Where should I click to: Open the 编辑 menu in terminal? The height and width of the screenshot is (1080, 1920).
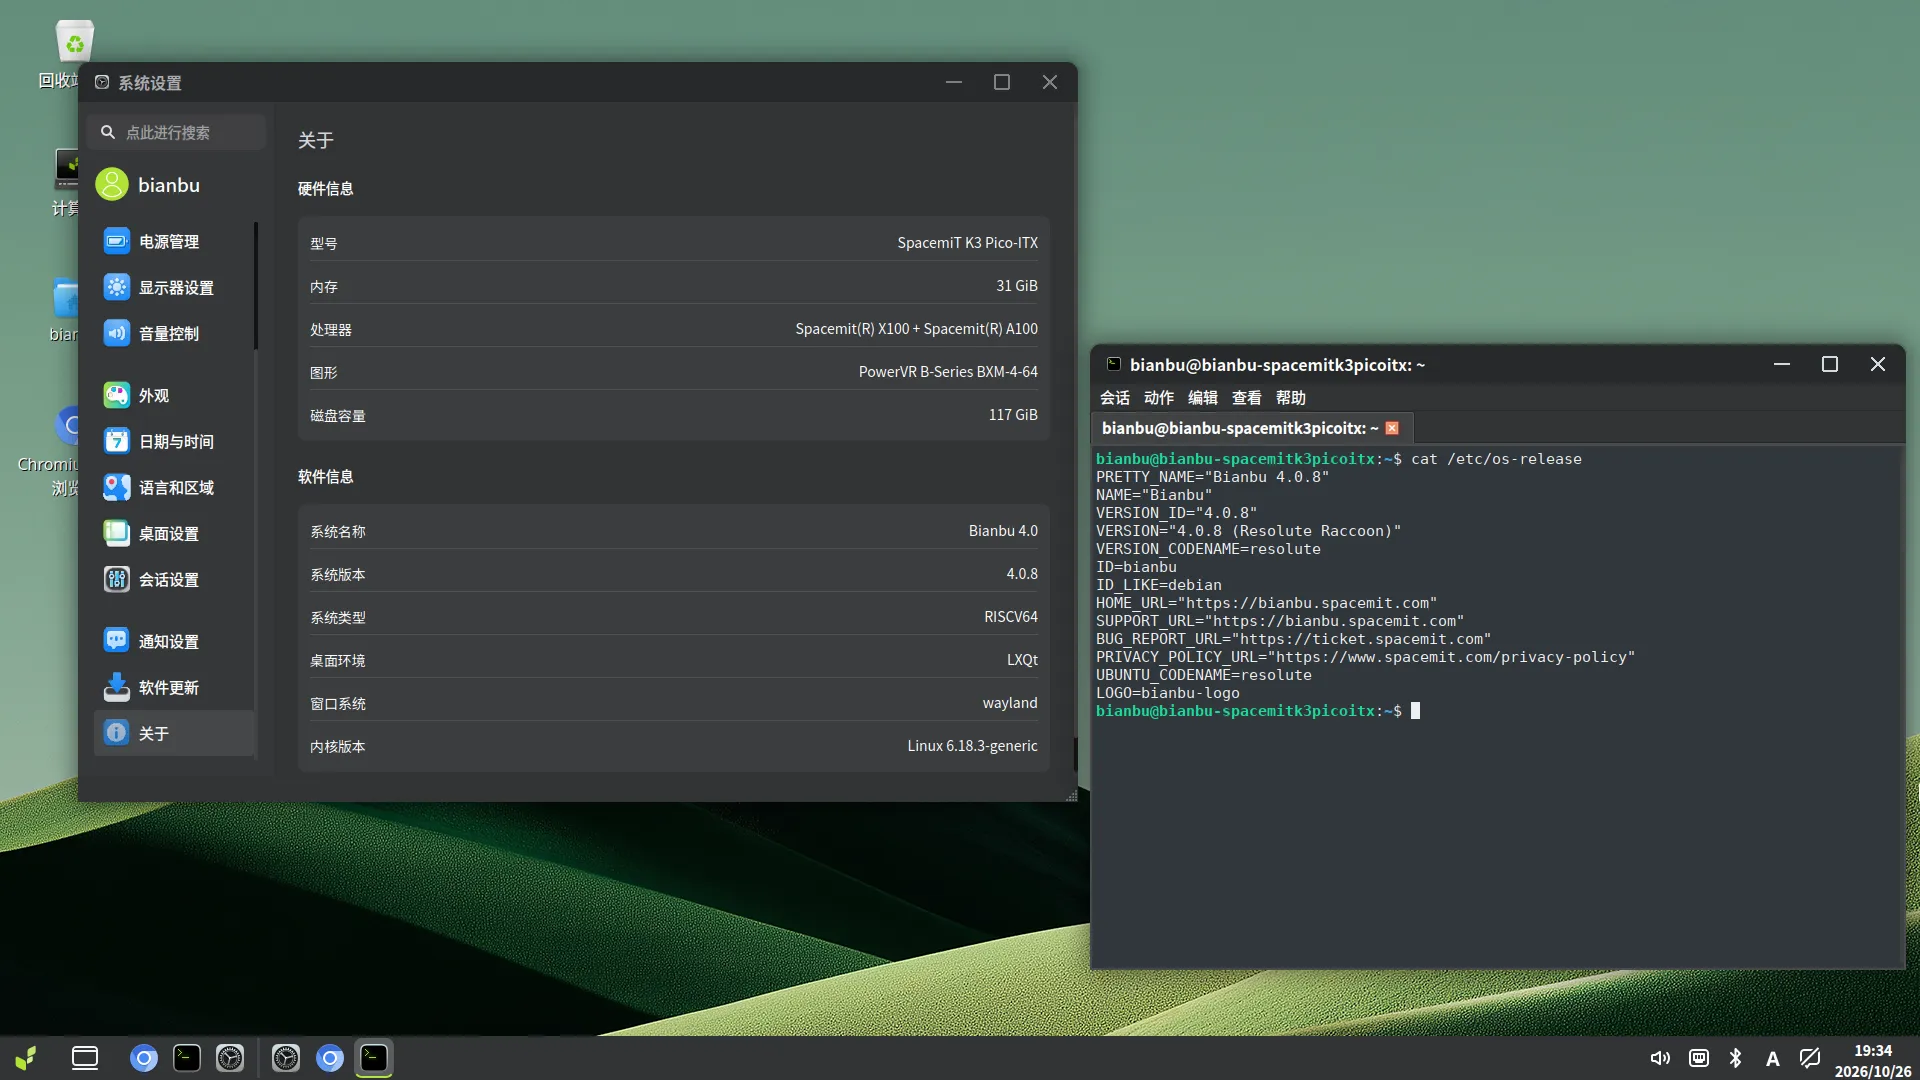1203,398
